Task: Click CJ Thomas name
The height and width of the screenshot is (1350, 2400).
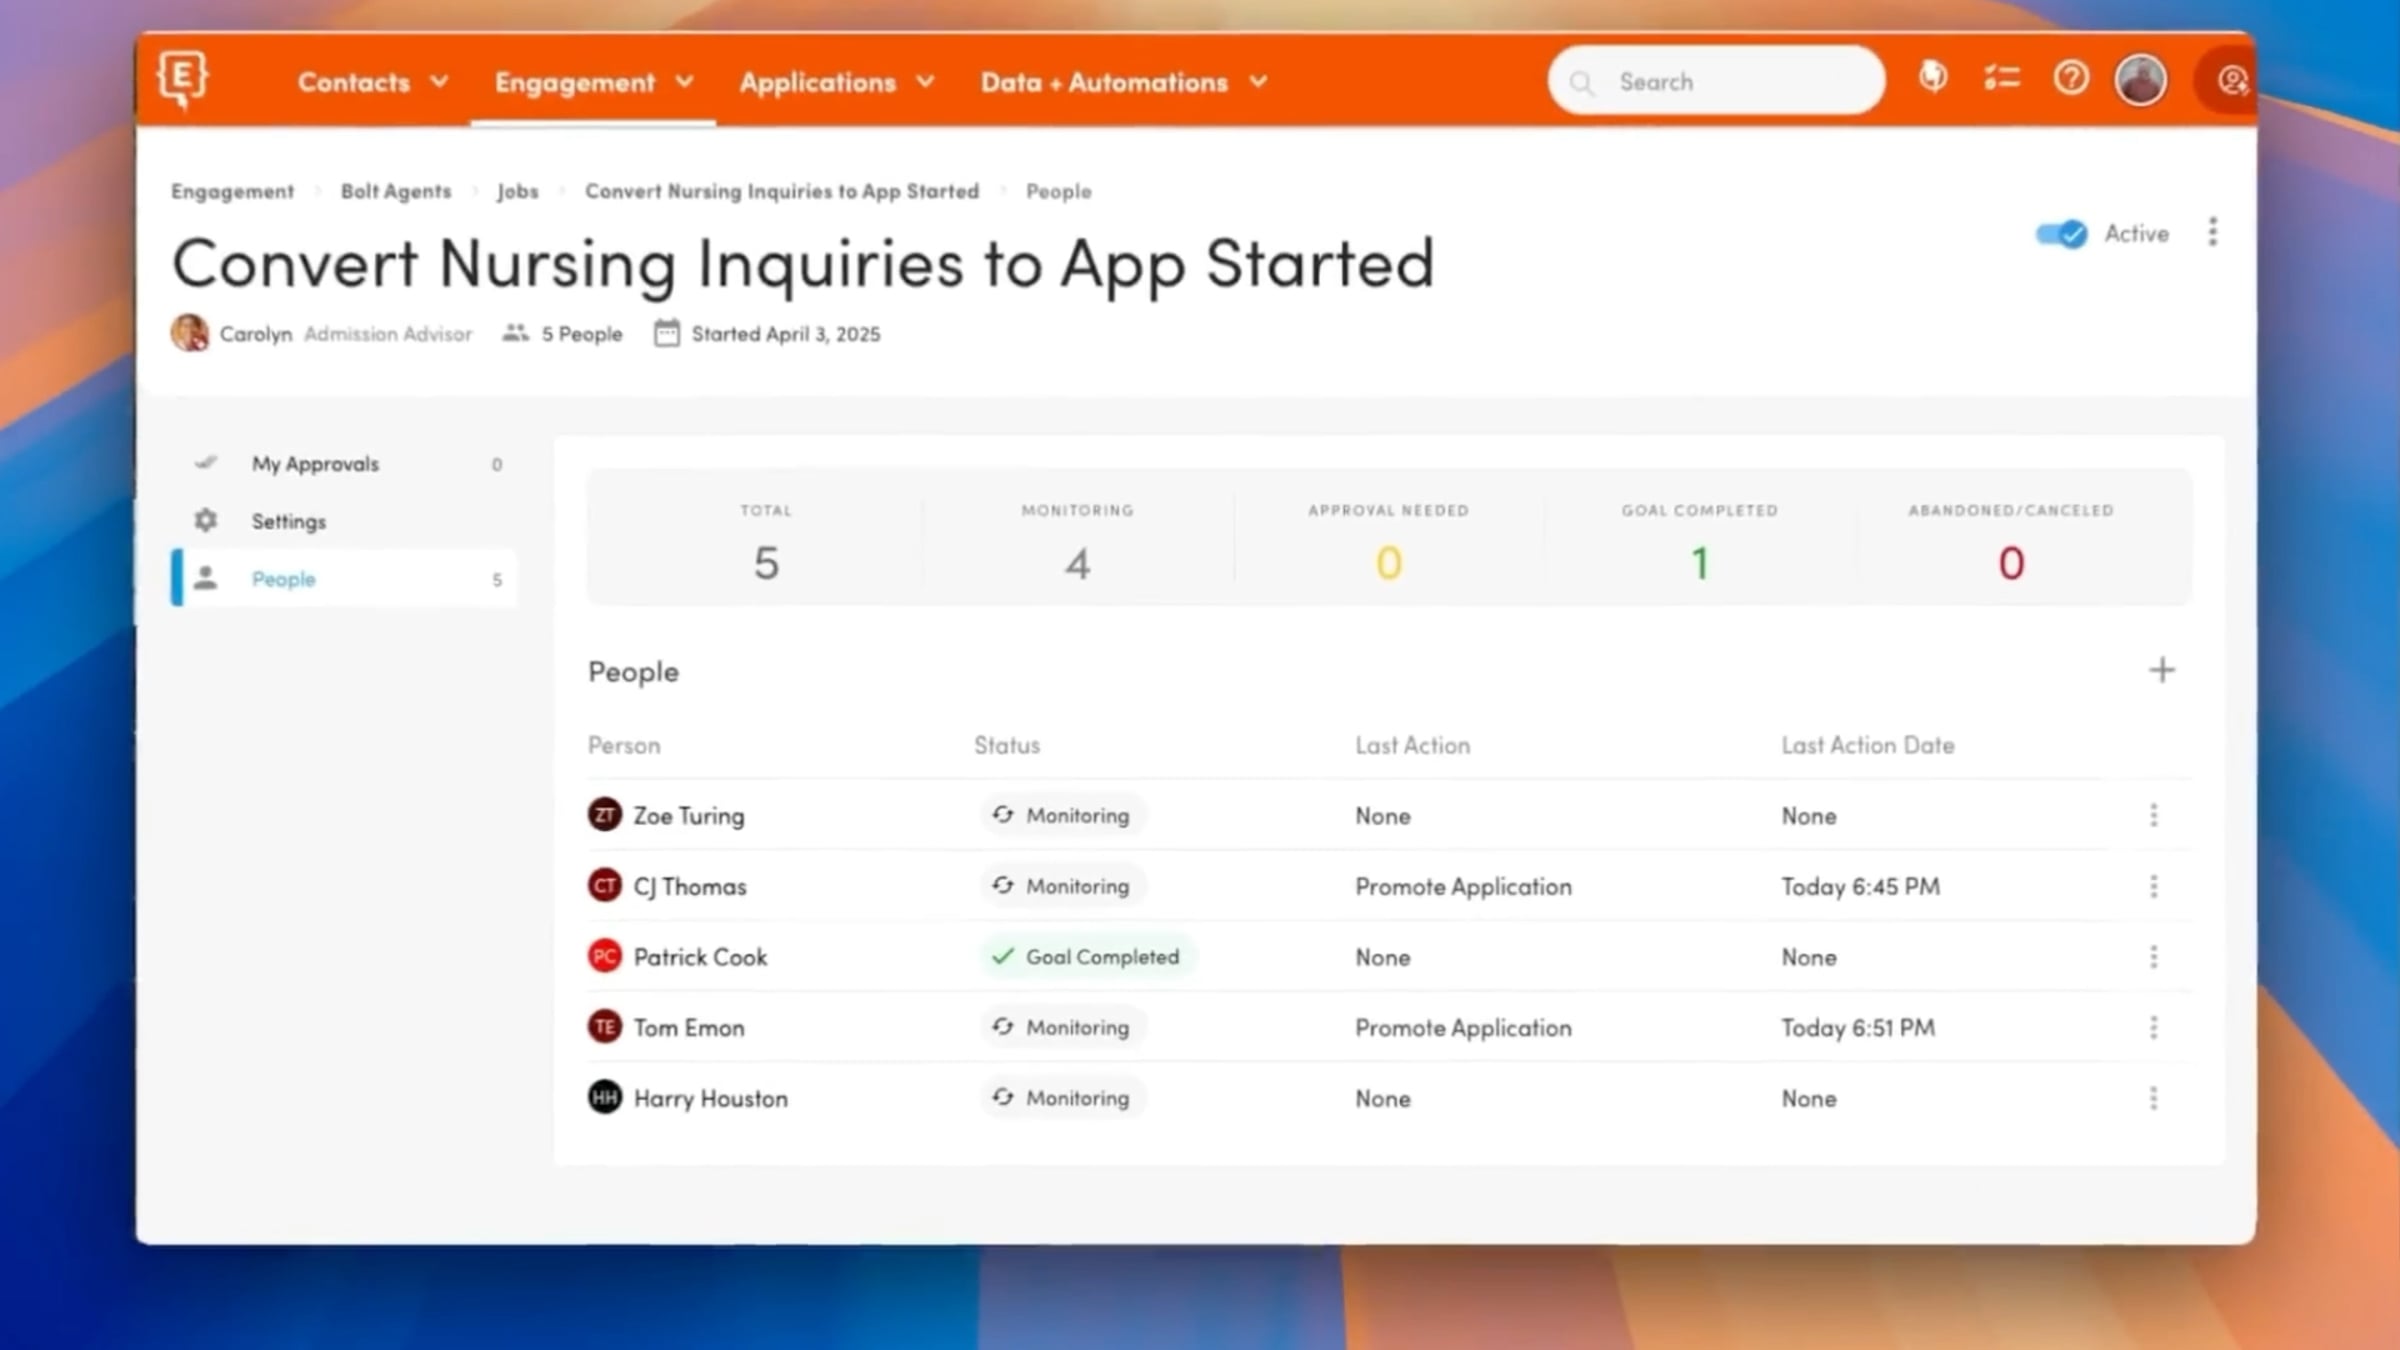Action: 690,887
